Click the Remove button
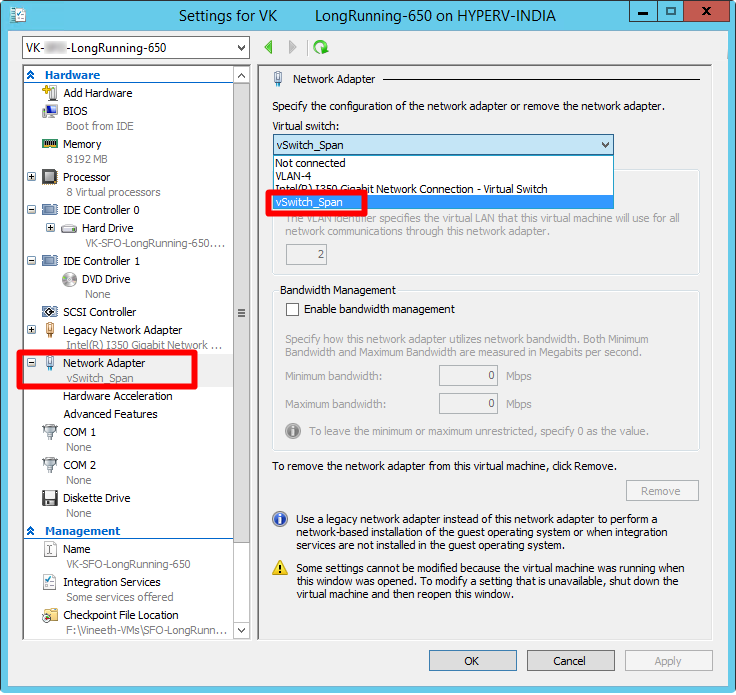Screen dimensions: 736x695 point(662,491)
